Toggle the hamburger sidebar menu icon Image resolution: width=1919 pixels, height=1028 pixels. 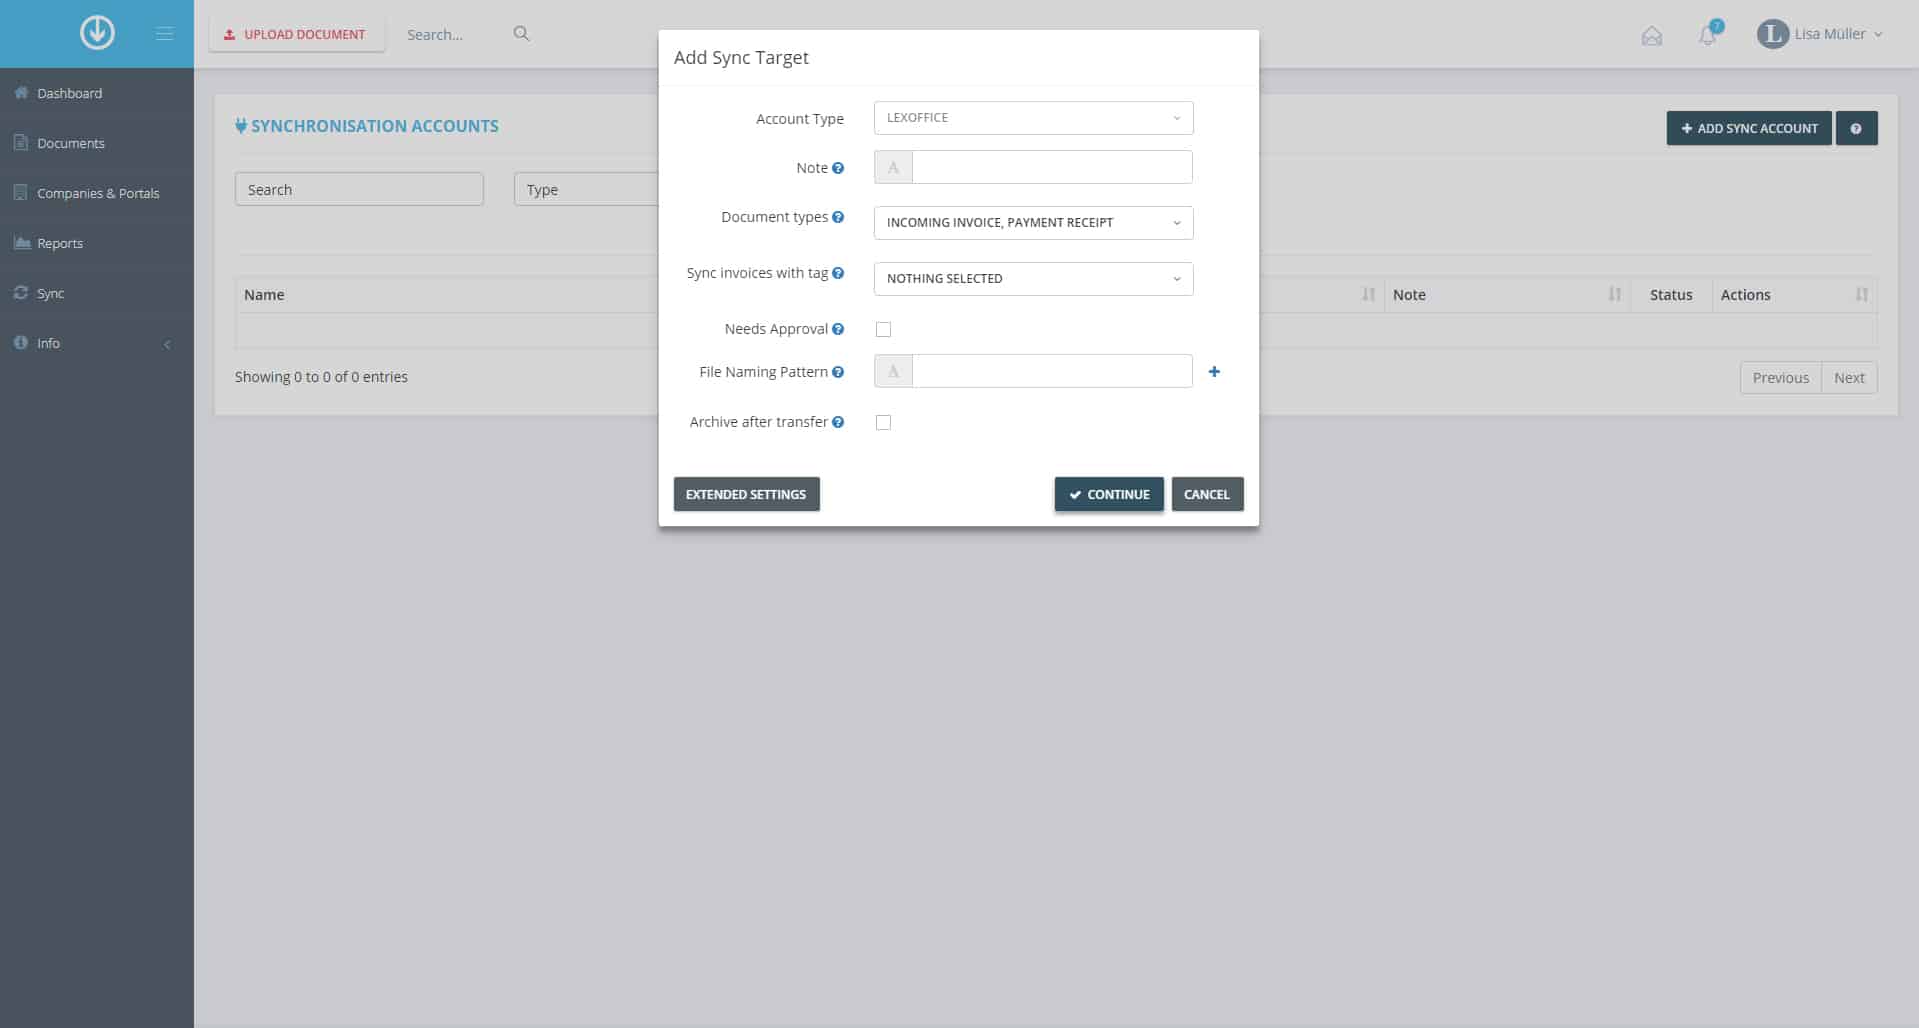(165, 34)
